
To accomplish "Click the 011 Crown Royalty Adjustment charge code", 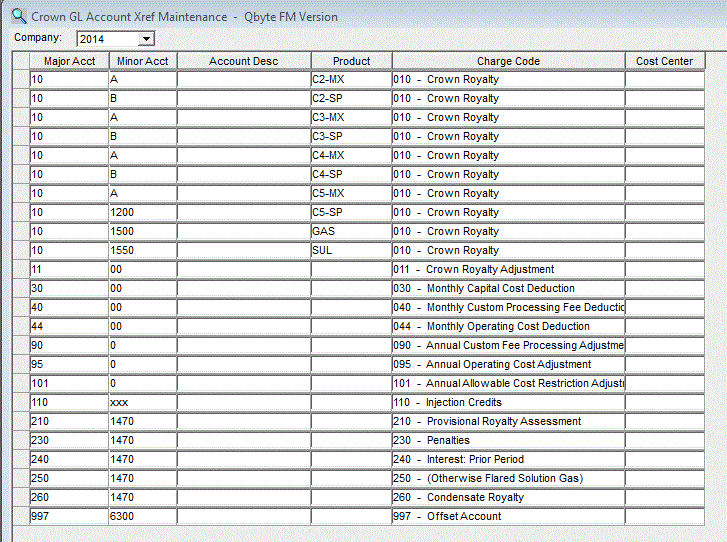I will [x=508, y=269].
